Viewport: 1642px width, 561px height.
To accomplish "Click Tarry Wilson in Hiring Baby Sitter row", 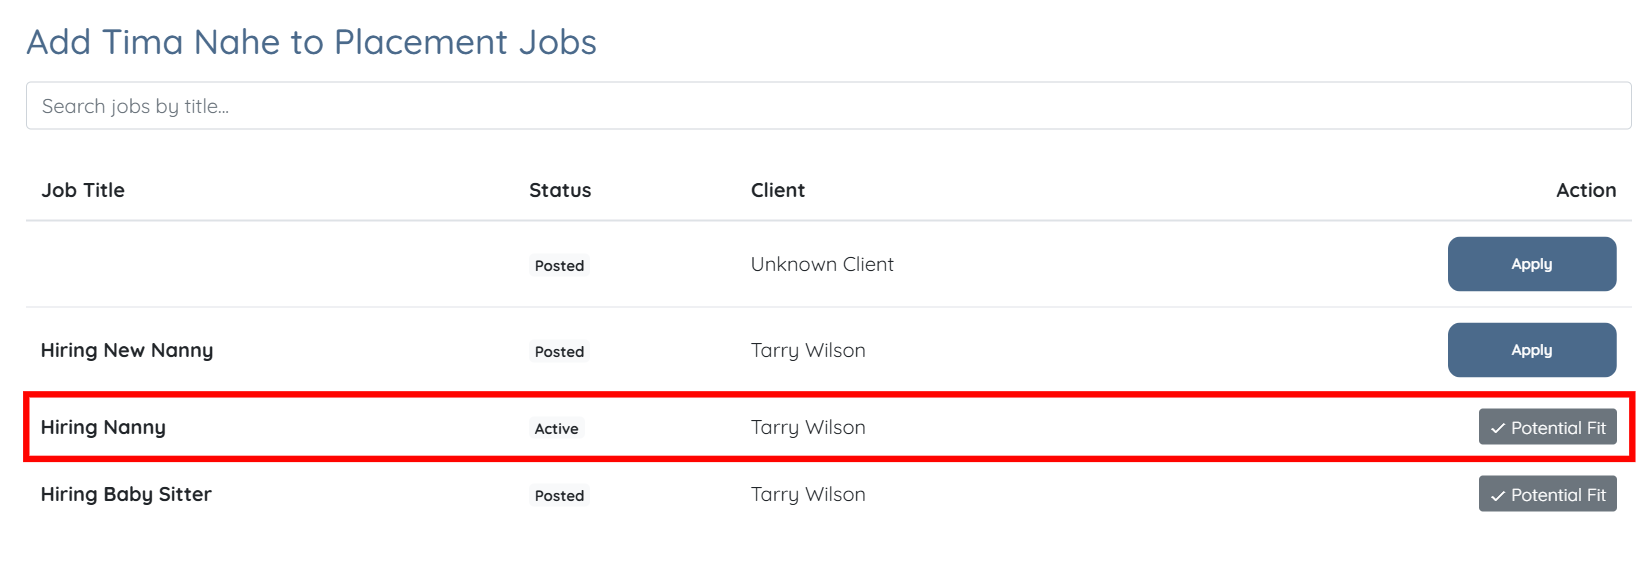I will click(x=808, y=494).
